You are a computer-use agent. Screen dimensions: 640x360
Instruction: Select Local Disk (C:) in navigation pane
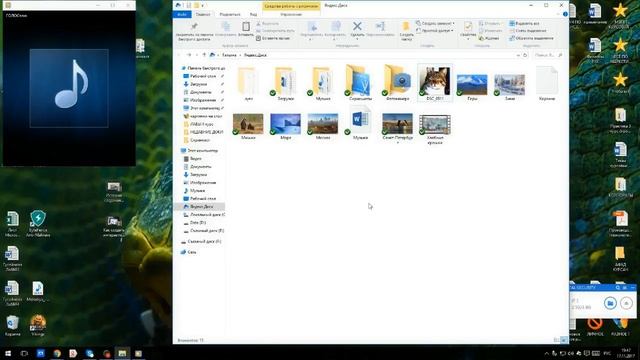[x=204, y=215]
